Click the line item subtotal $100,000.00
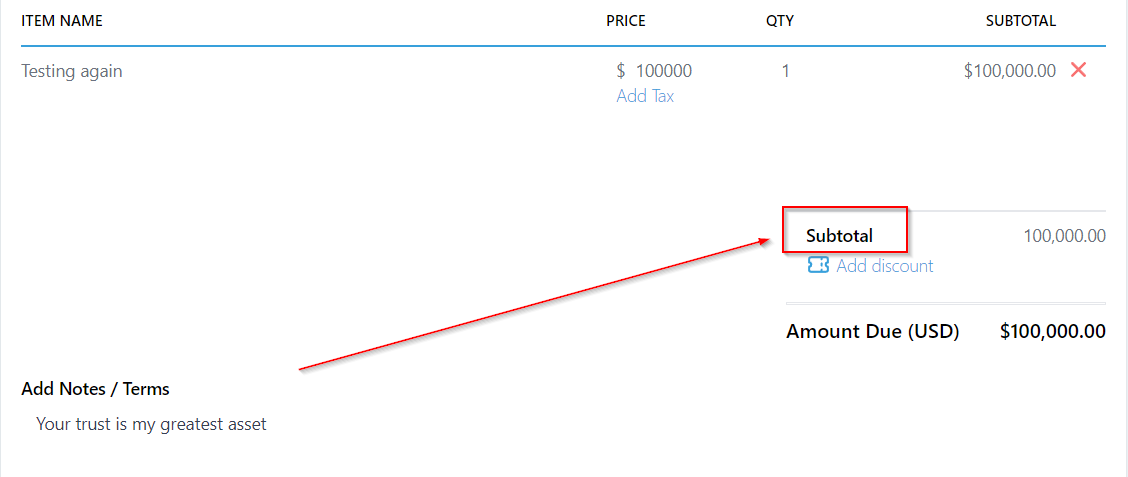Viewport: 1128px width, 477px height. click(1009, 71)
